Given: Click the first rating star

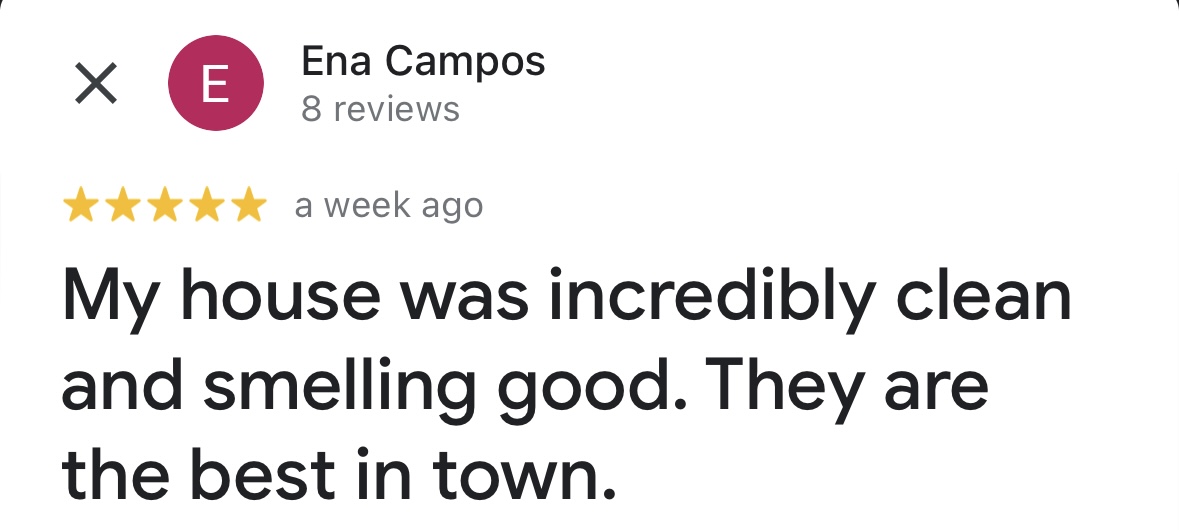Looking at the screenshot, I should point(82,207).
